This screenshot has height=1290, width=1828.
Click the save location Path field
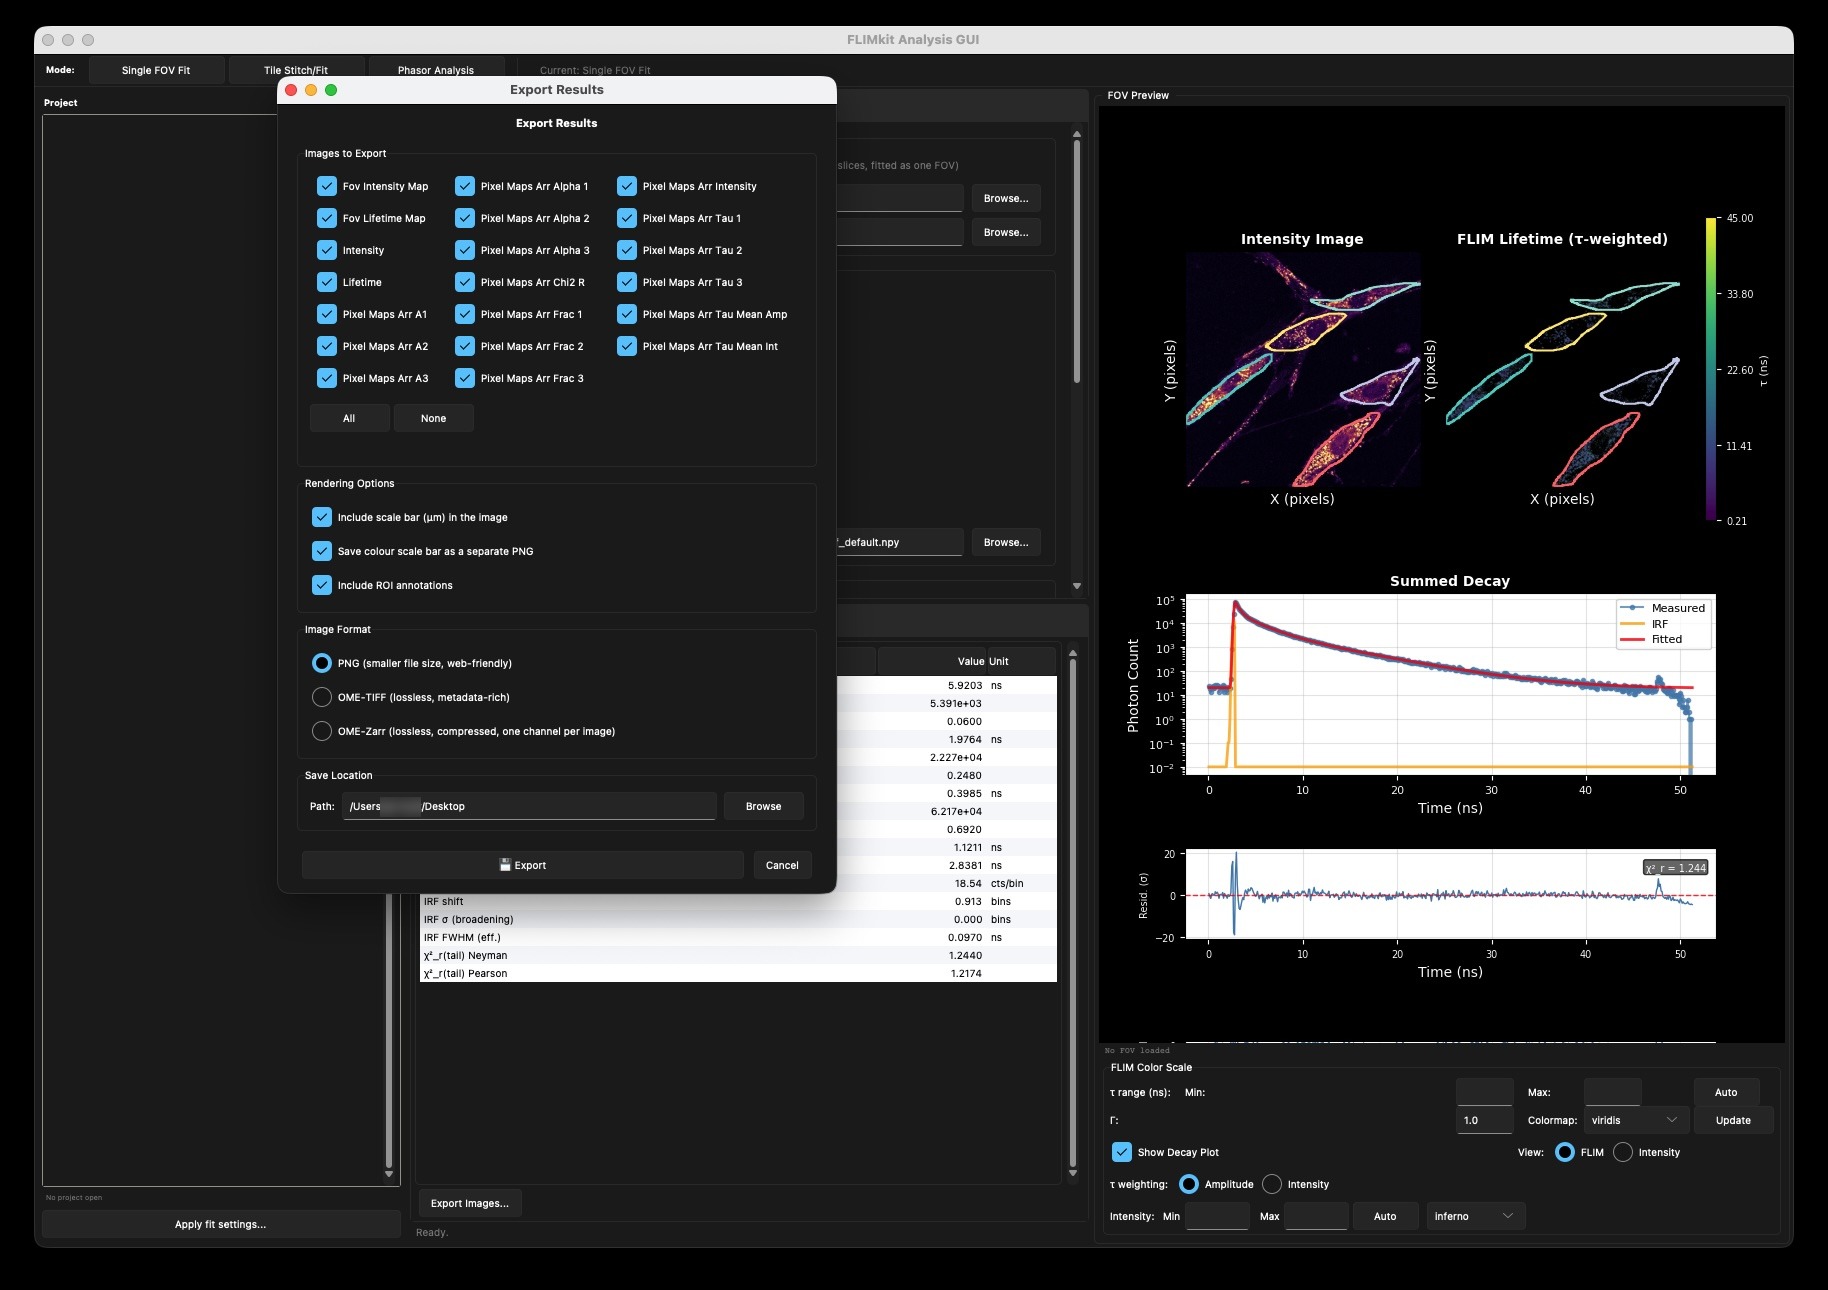529,806
